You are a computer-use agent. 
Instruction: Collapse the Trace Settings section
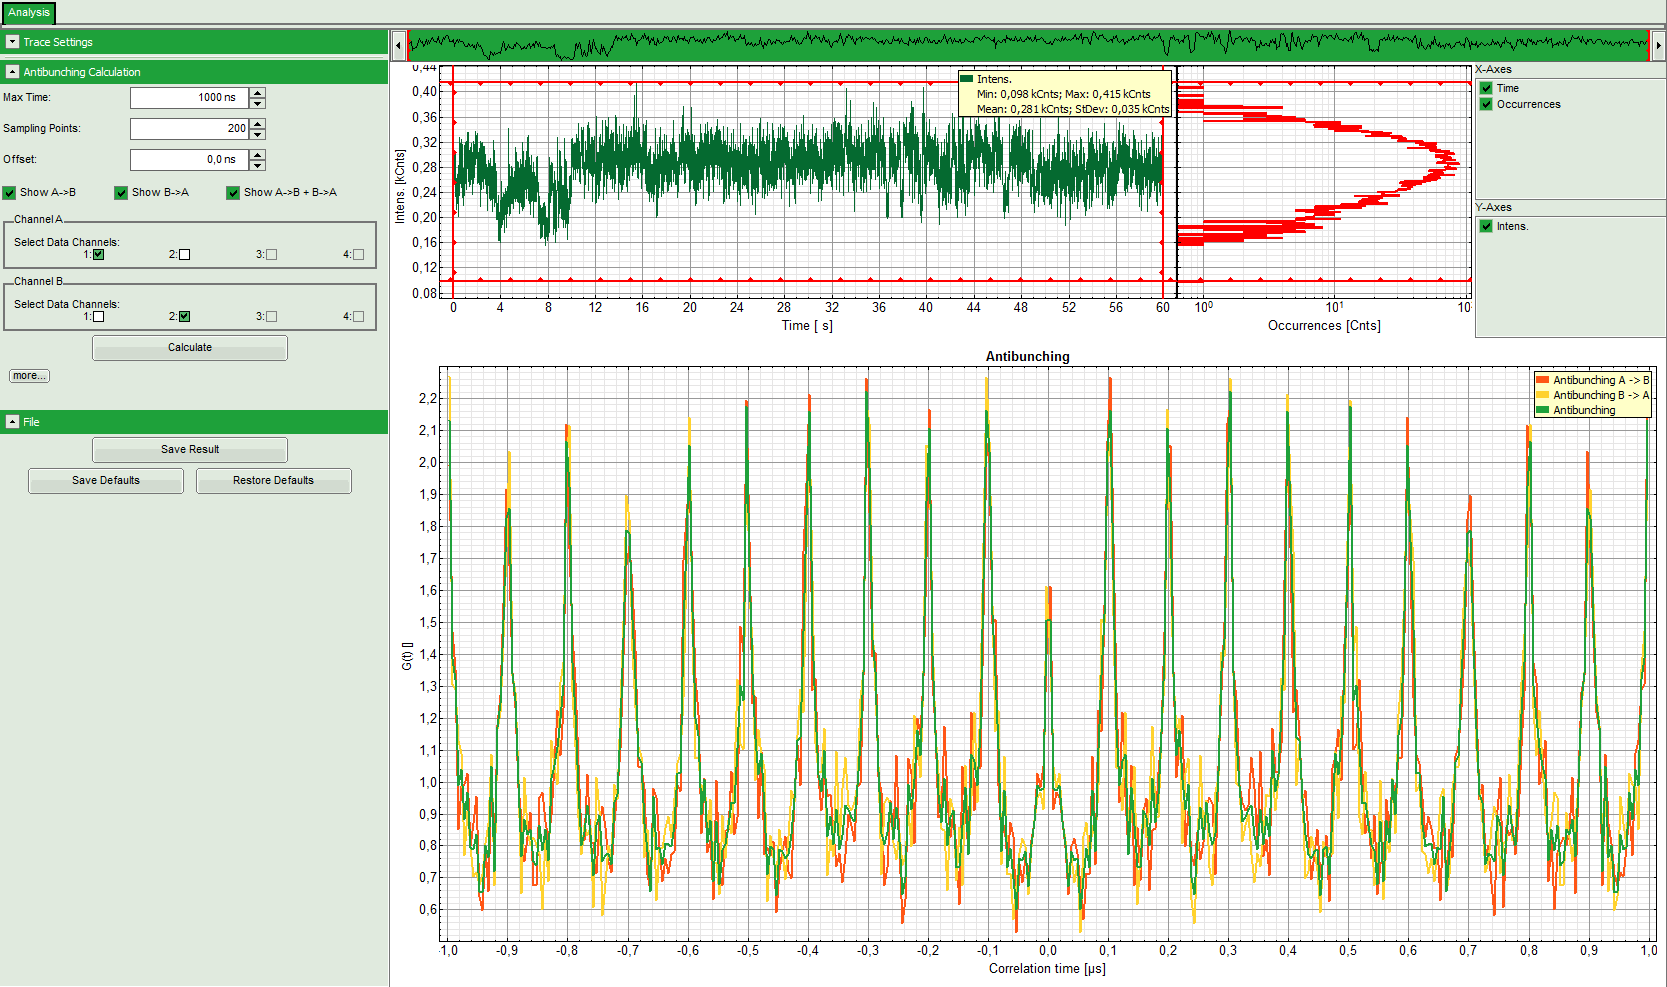pos(12,42)
